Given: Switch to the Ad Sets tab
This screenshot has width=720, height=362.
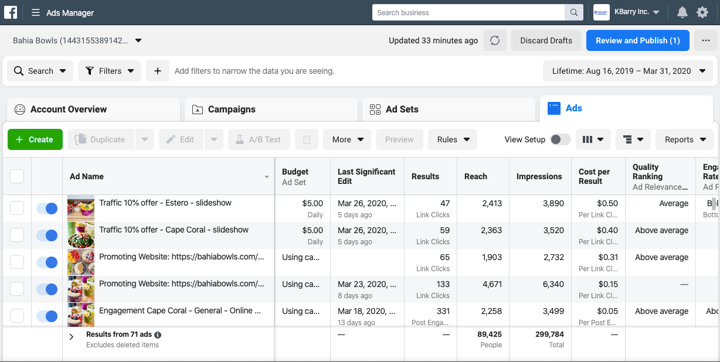Looking at the screenshot, I should [448, 109].
